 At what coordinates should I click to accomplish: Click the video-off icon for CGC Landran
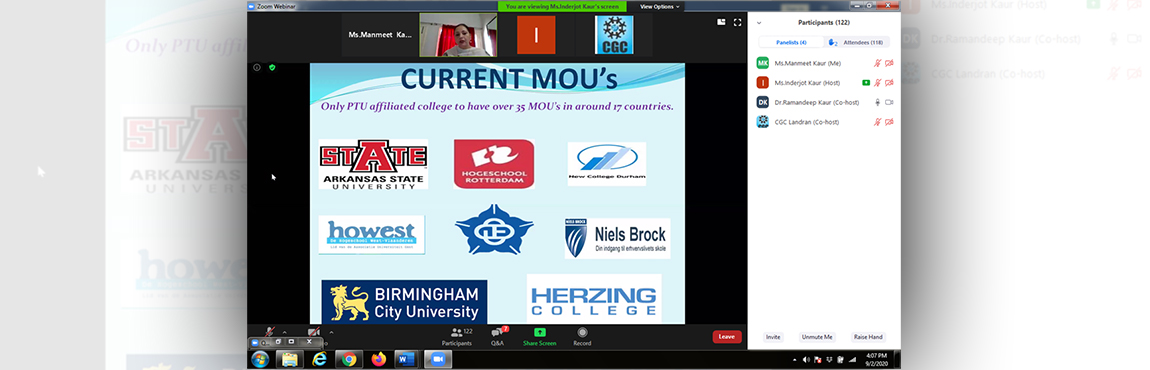click(889, 122)
